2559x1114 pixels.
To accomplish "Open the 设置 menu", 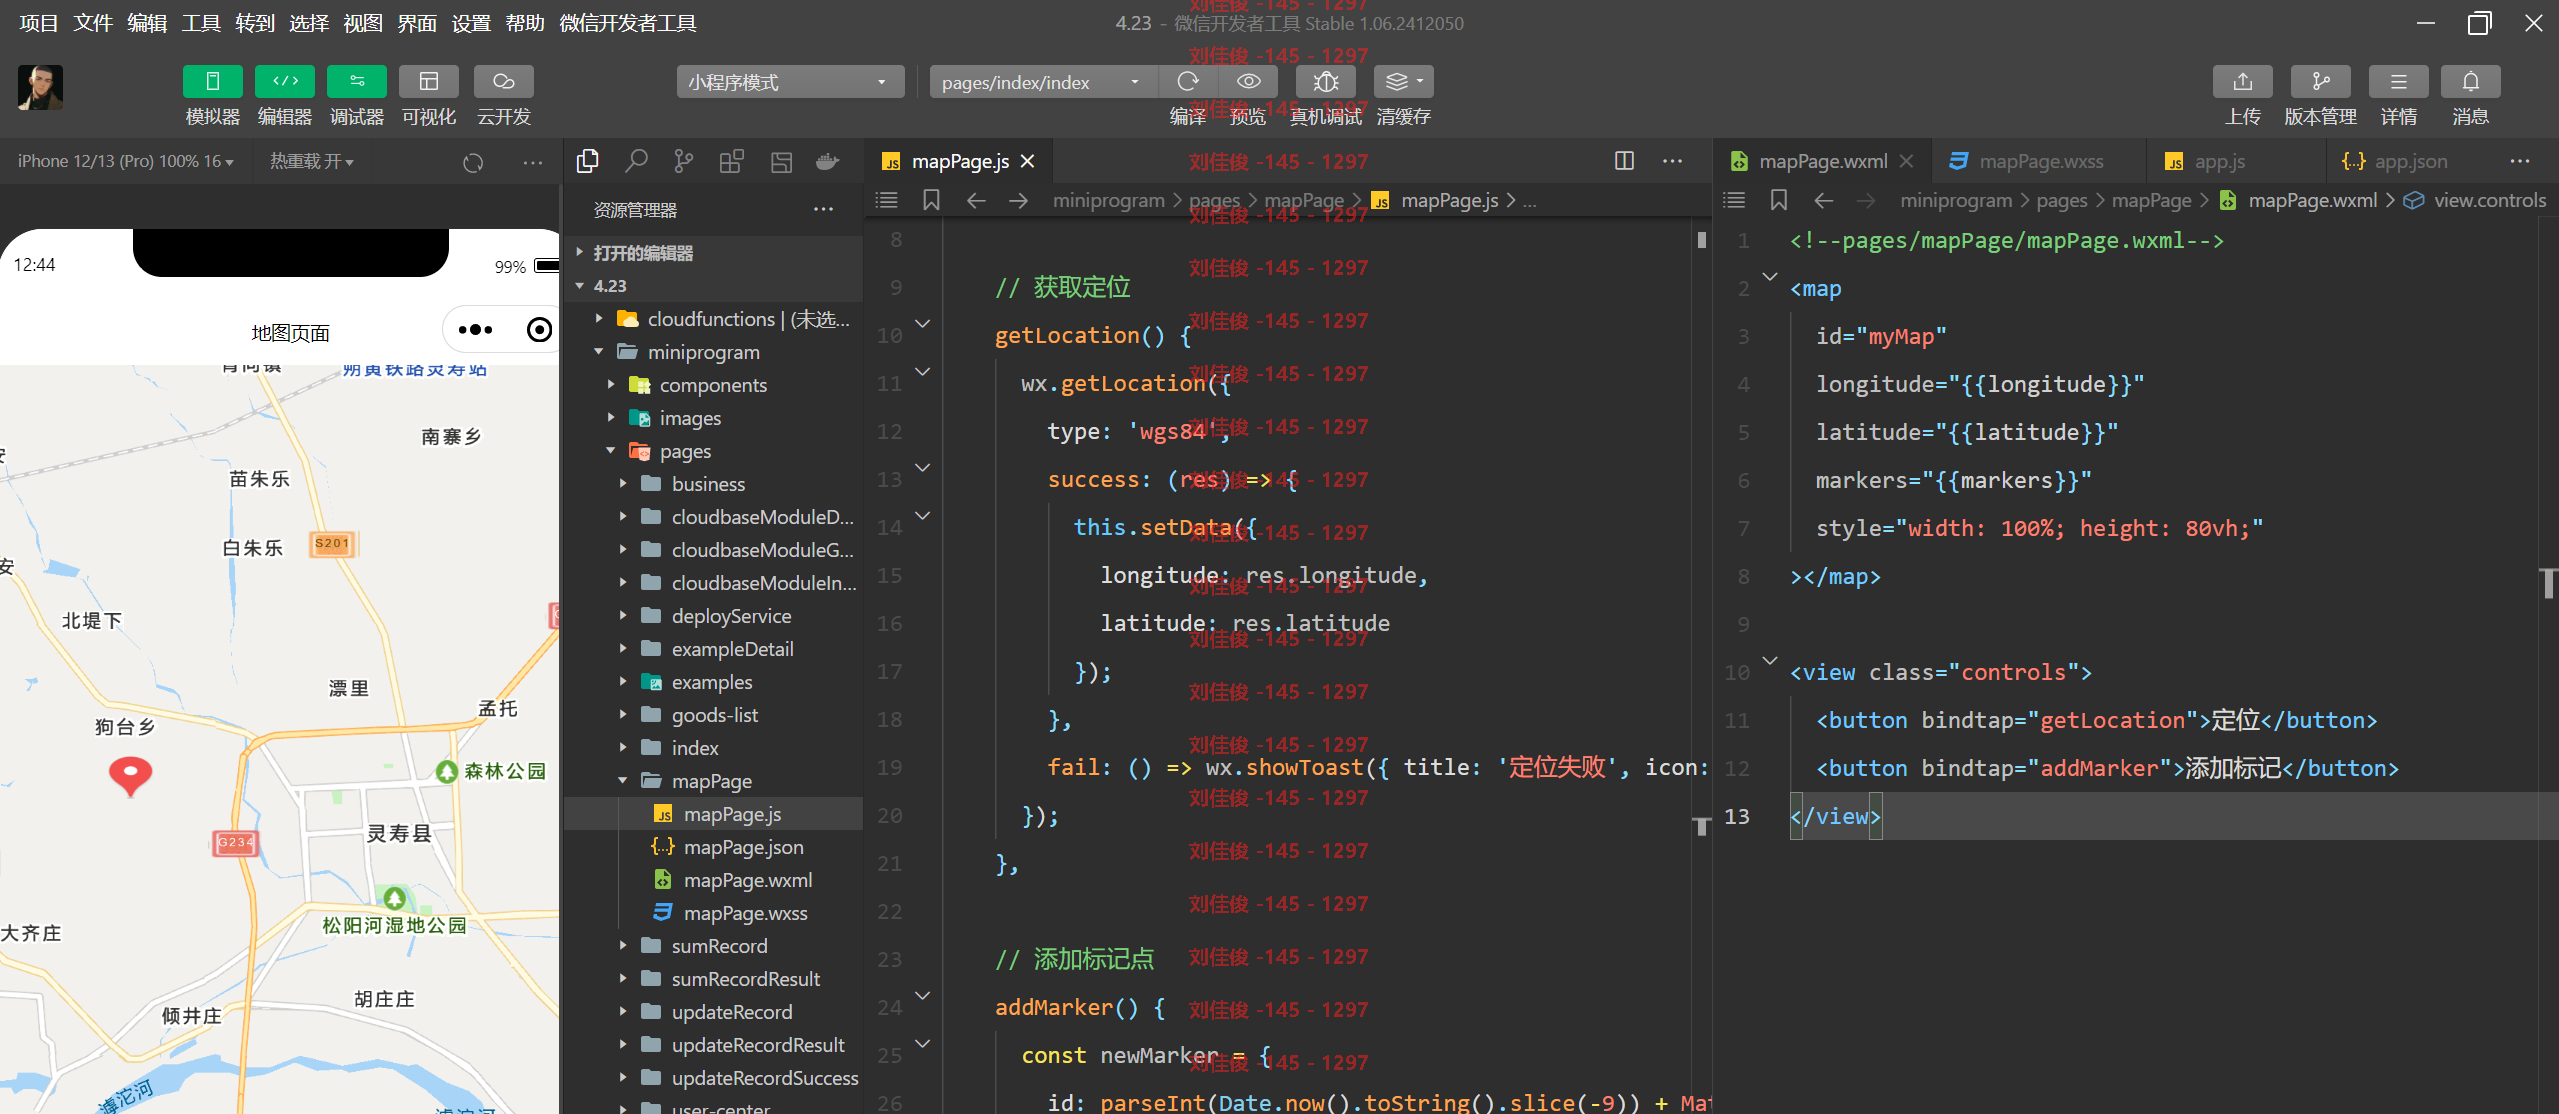I will [x=471, y=23].
